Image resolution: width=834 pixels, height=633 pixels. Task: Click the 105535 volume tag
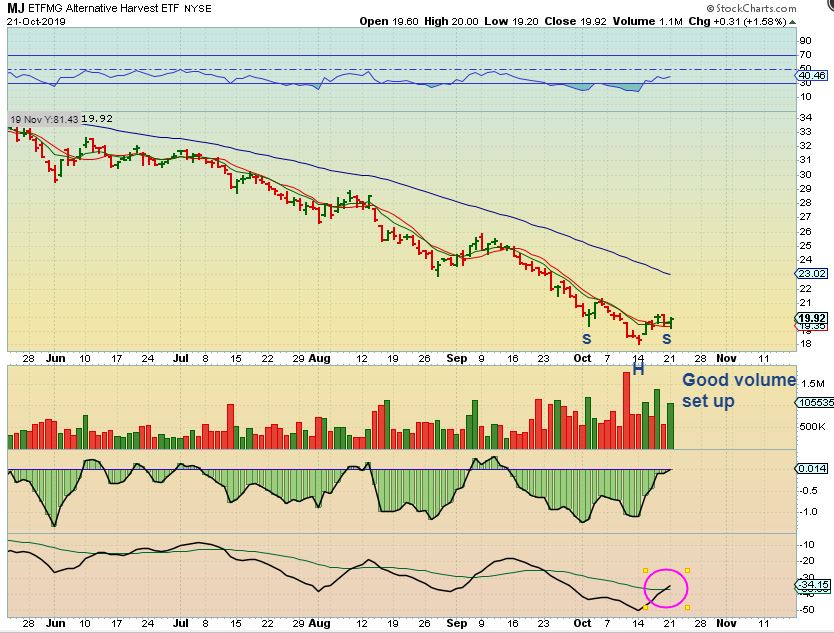(x=815, y=403)
